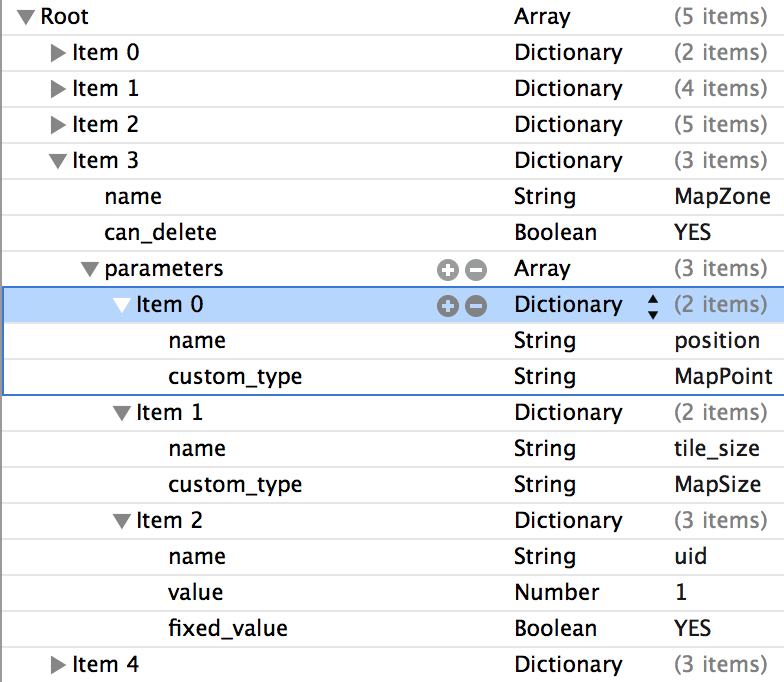Select the can_delete key row
The height and width of the screenshot is (682, 784).
[392, 233]
